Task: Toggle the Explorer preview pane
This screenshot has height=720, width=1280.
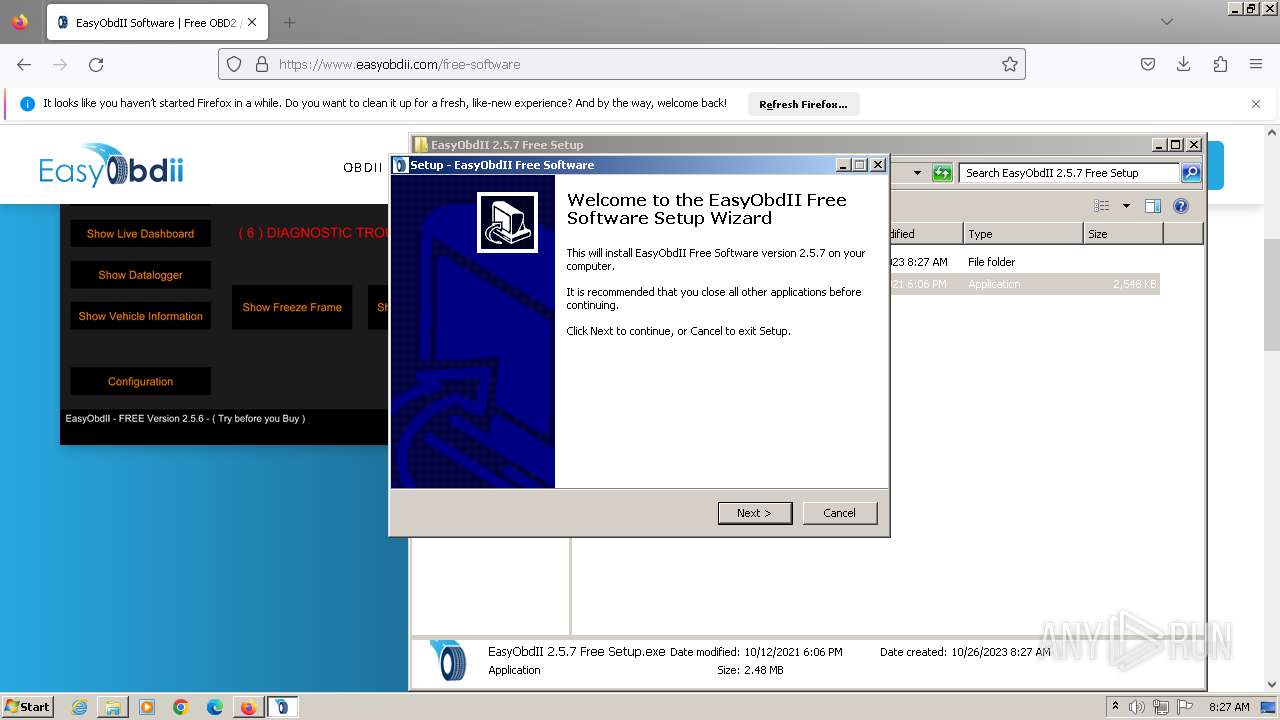Action: pyautogui.click(x=1153, y=206)
